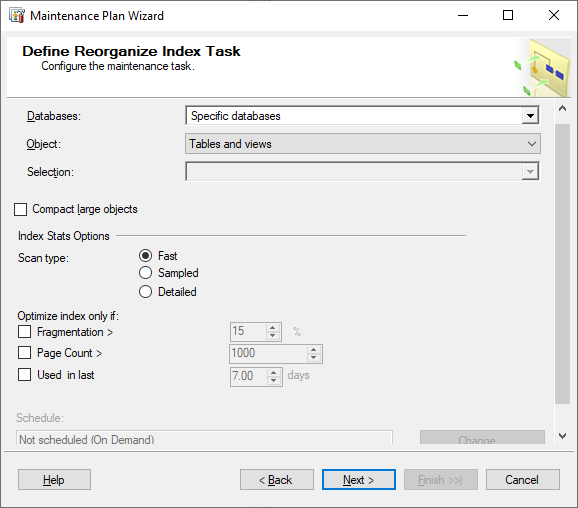Decrease the Used in last days spinner

coord(274,380)
